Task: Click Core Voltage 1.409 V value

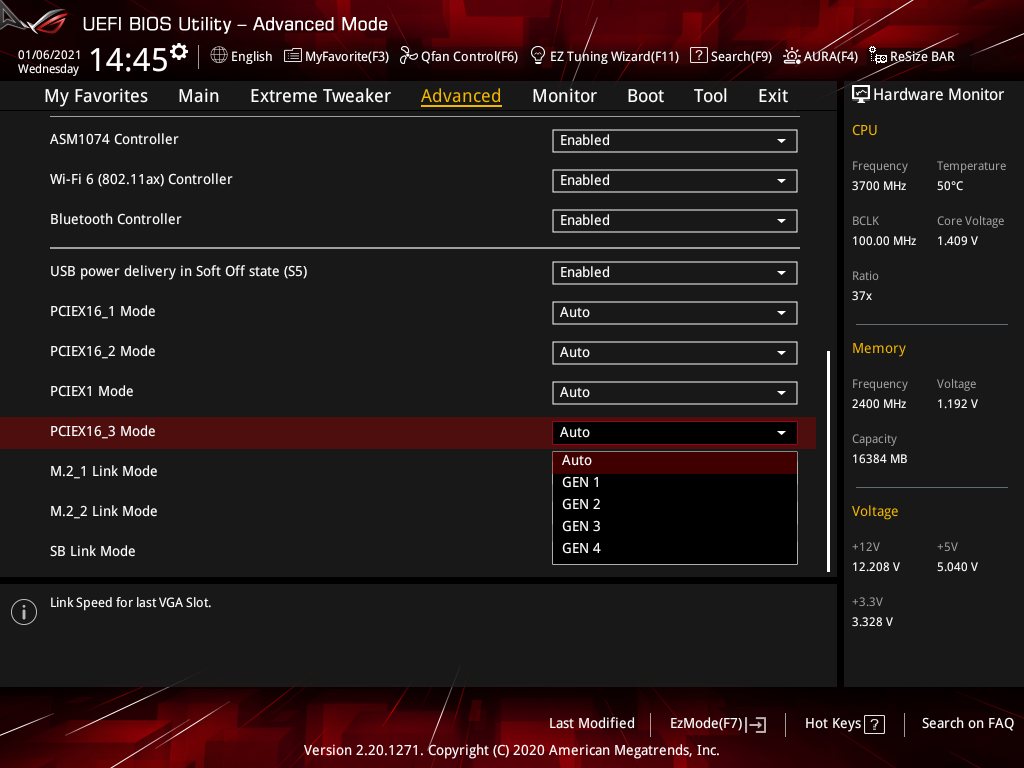Action: pos(957,241)
